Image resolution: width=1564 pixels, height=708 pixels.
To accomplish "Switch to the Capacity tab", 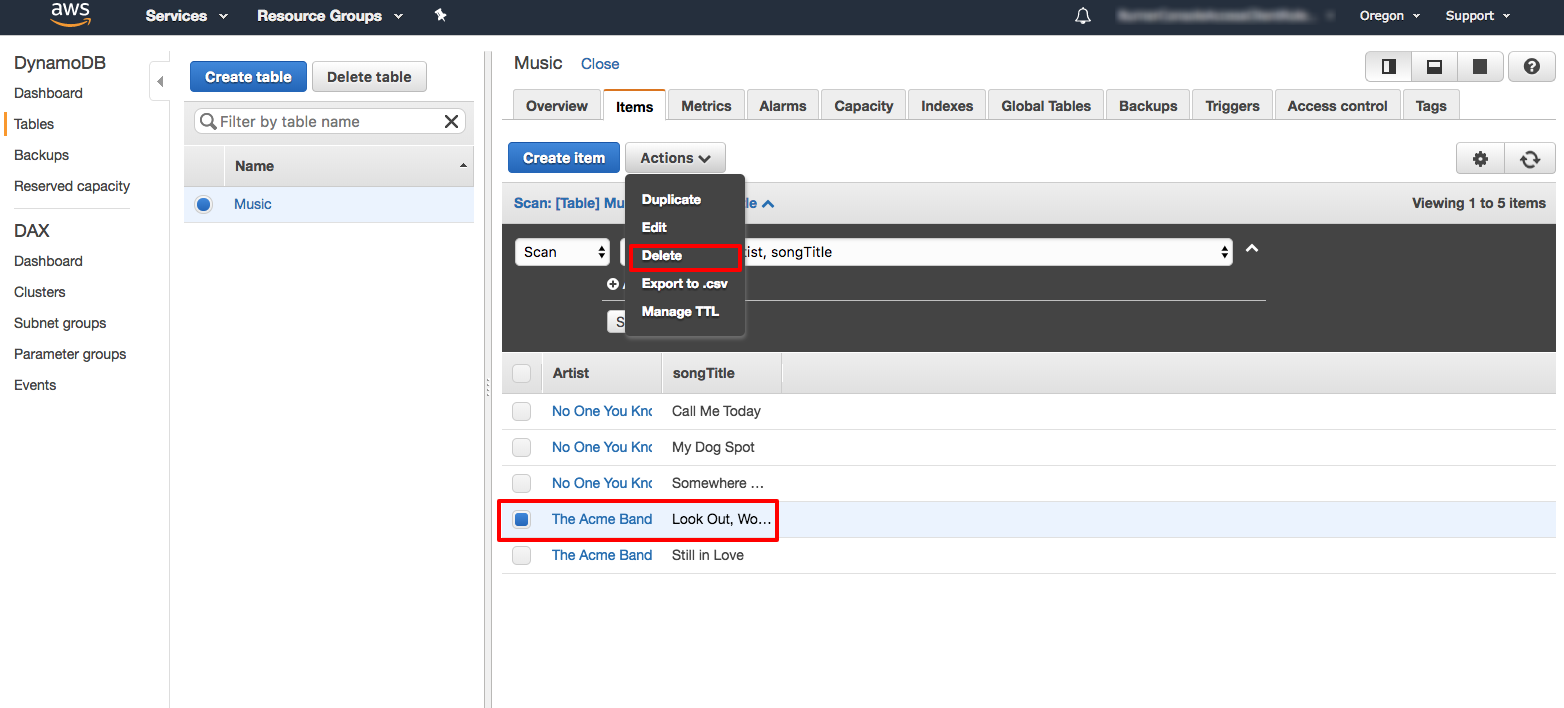I will 864,106.
